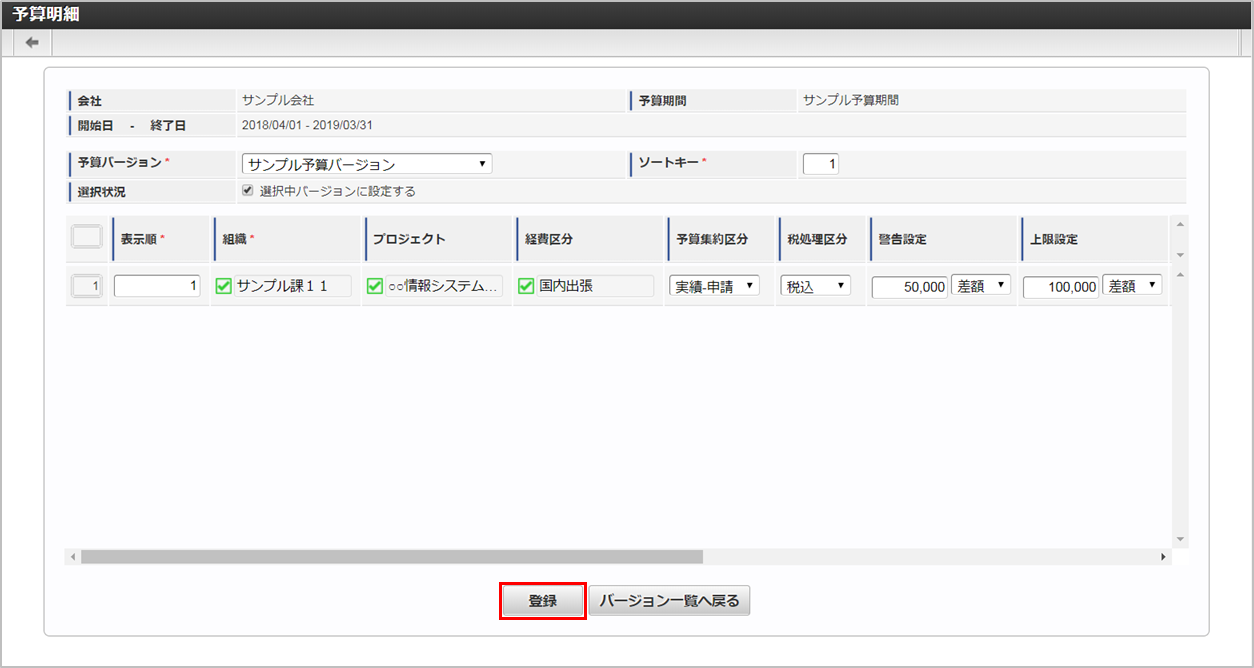Toggle the green check beside 国内出張
The image size is (1254, 668).
pyautogui.click(x=526, y=287)
